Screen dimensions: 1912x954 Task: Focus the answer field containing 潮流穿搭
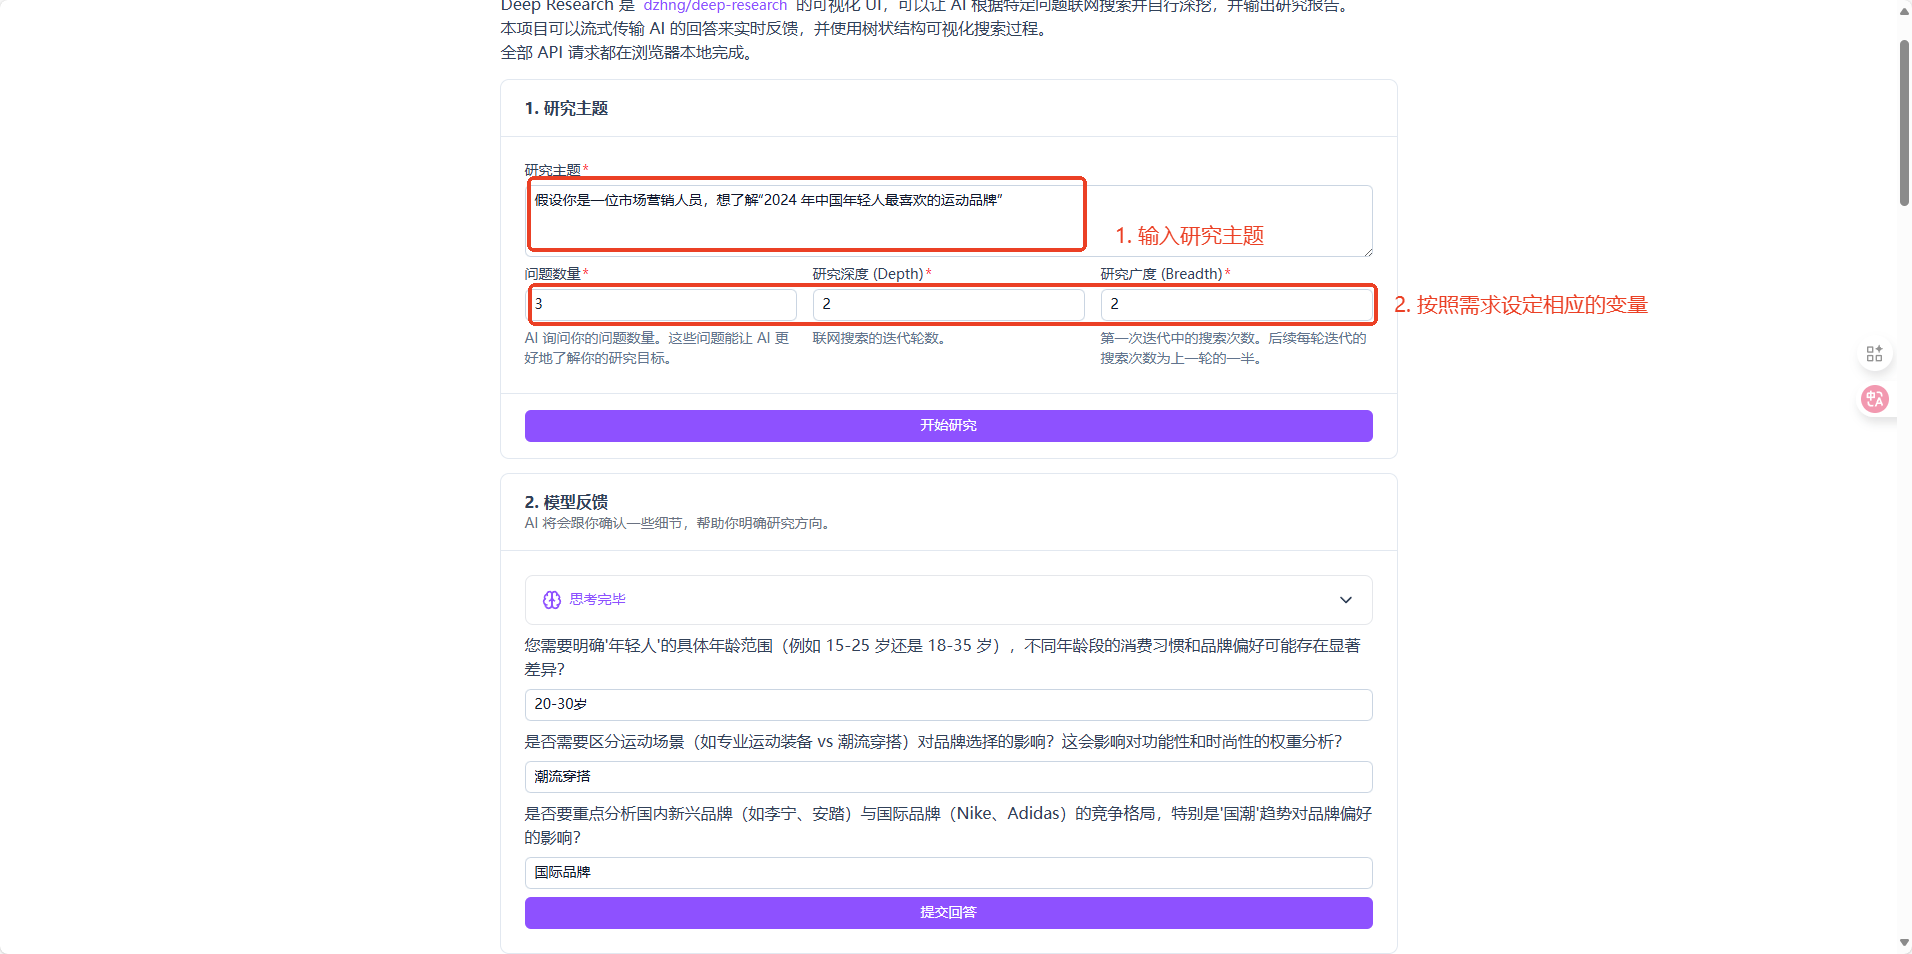coord(948,776)
